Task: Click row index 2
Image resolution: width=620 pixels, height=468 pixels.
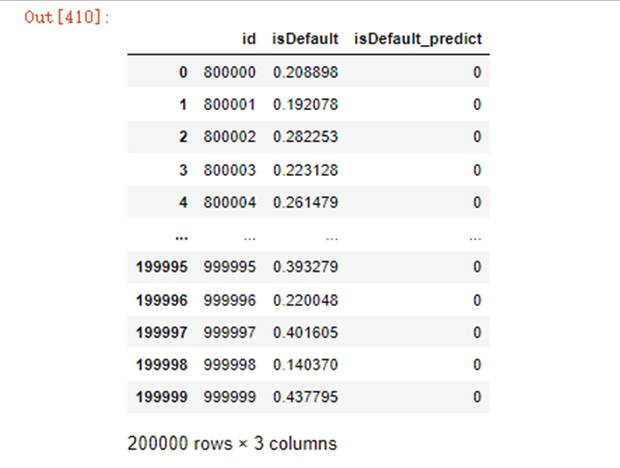Action: (183, 137)
